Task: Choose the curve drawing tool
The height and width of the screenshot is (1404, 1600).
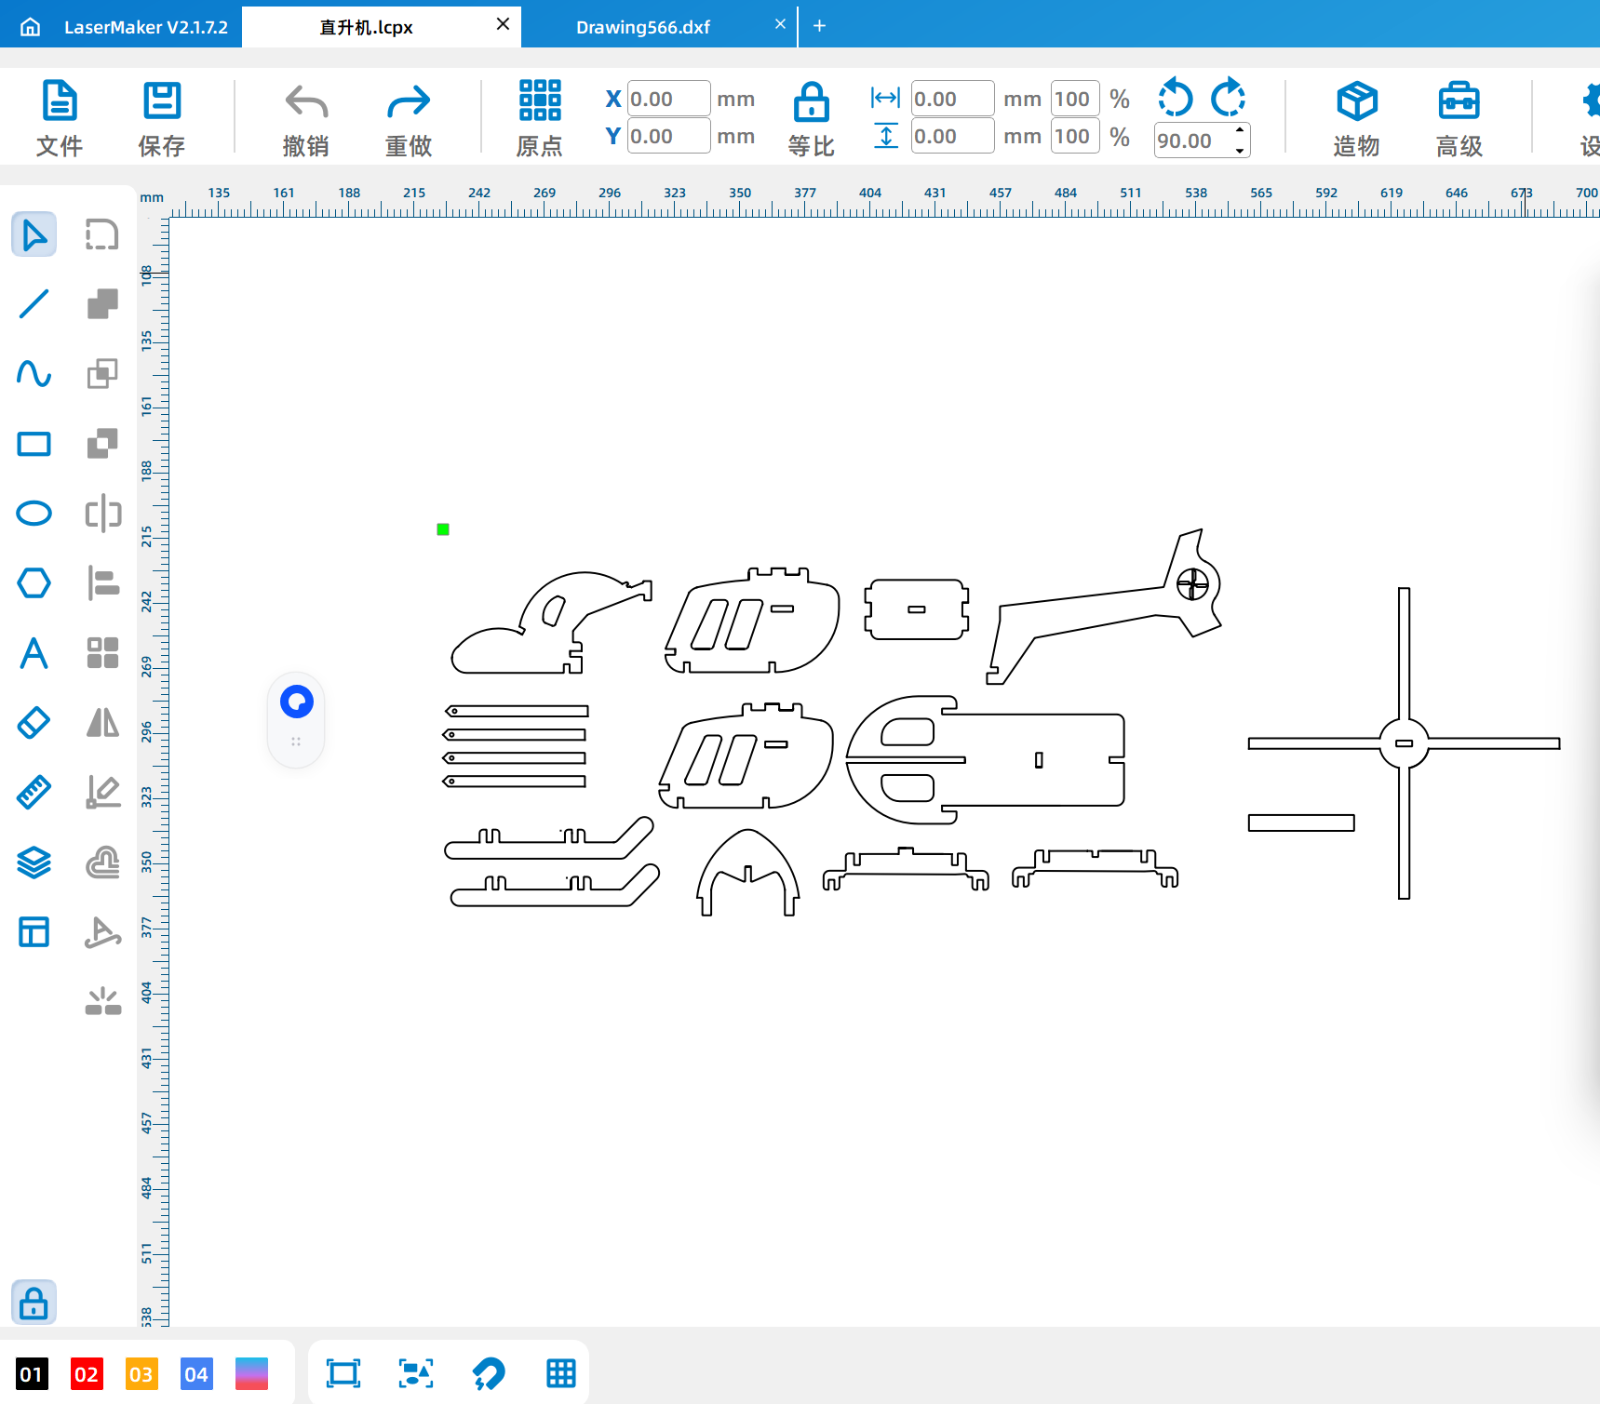Action: coord(34,374)
